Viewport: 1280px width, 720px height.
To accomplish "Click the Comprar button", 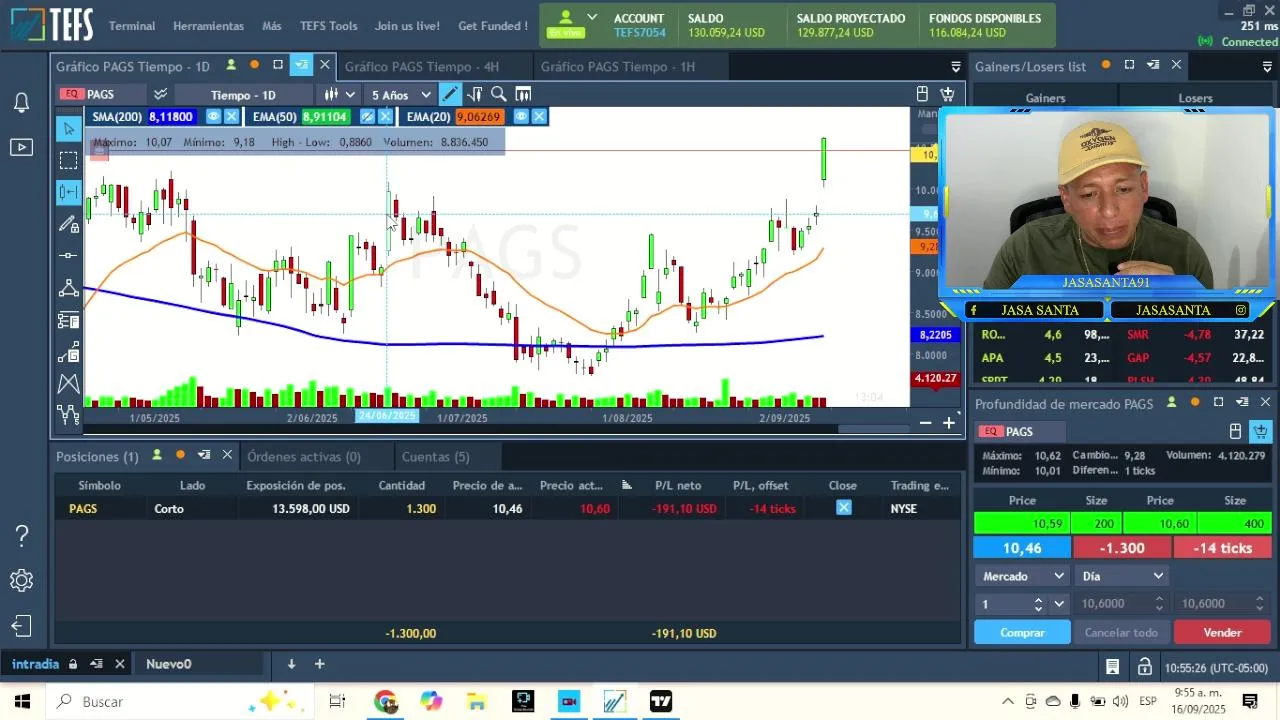I will pos(1022,632).
